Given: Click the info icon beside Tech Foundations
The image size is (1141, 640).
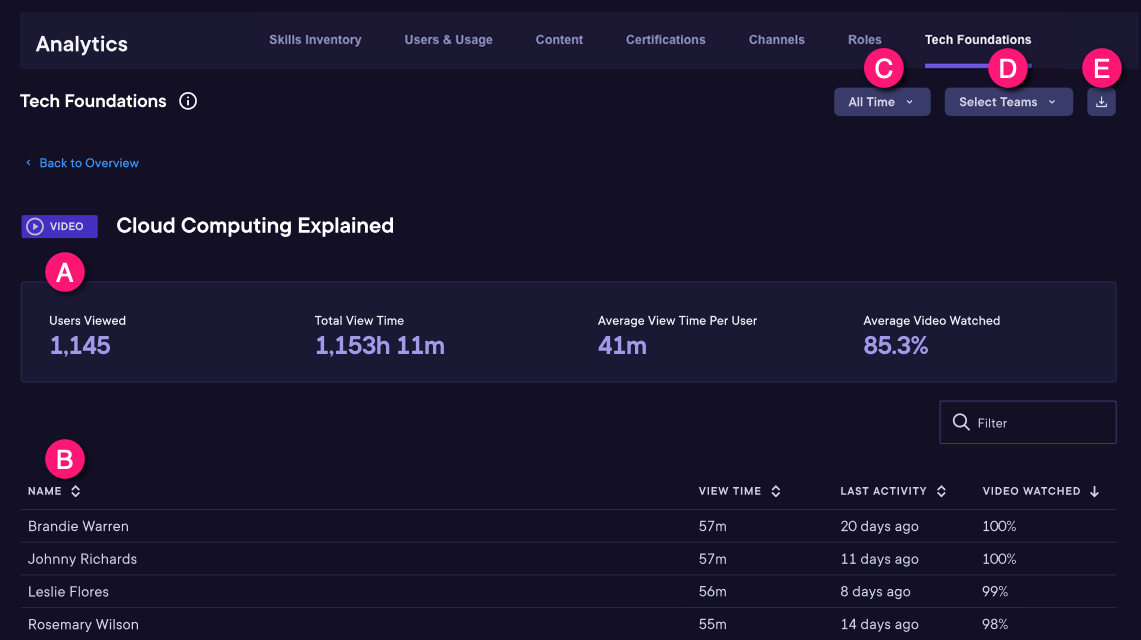Looking at the screenshot, I should (188, 101).
